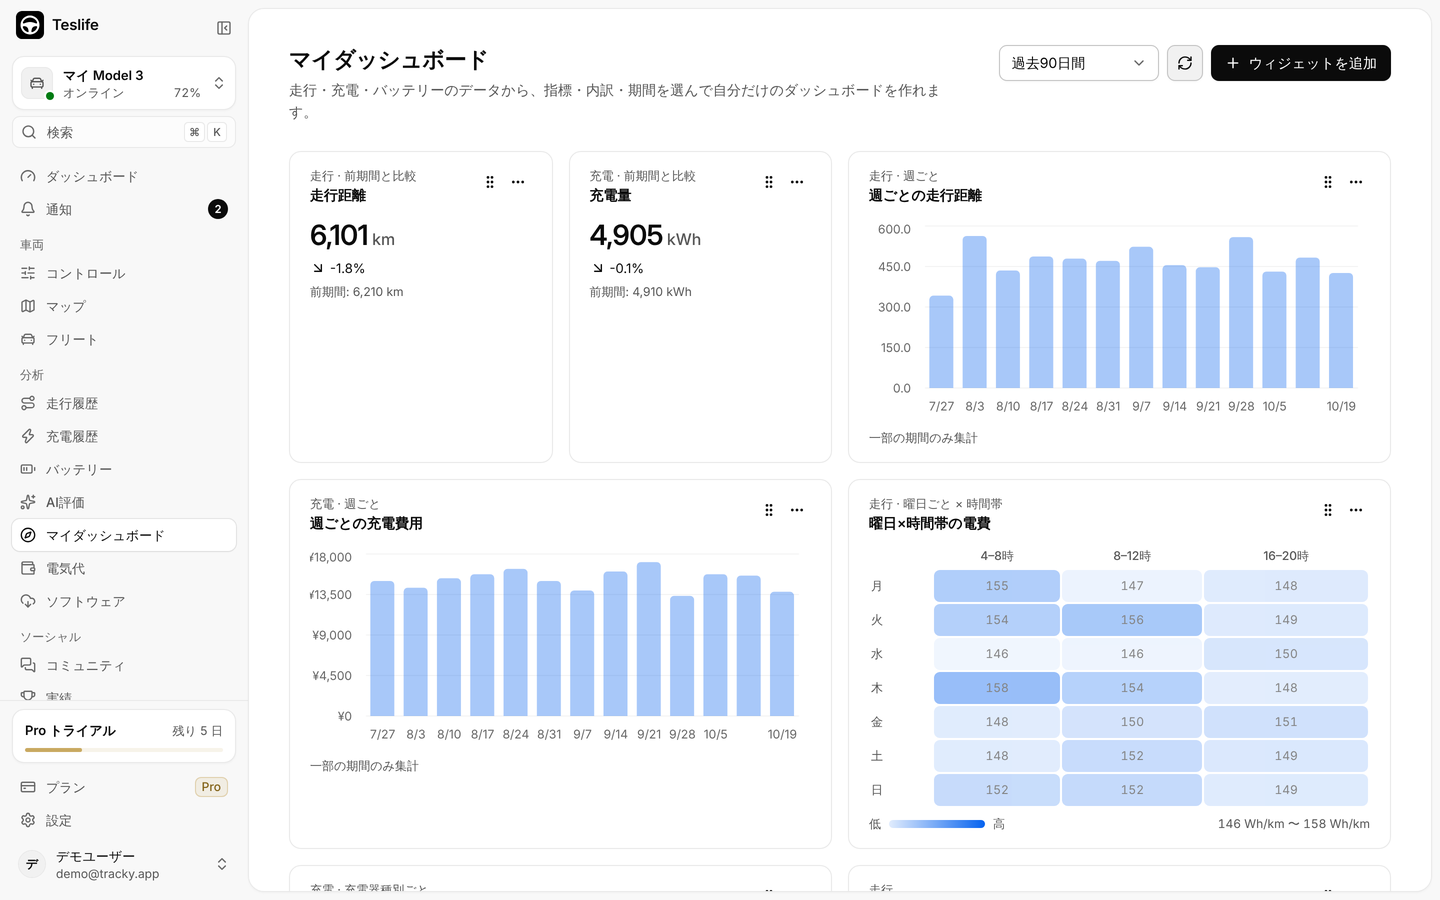Expand the デモユーザー account menu

[124, 864]
